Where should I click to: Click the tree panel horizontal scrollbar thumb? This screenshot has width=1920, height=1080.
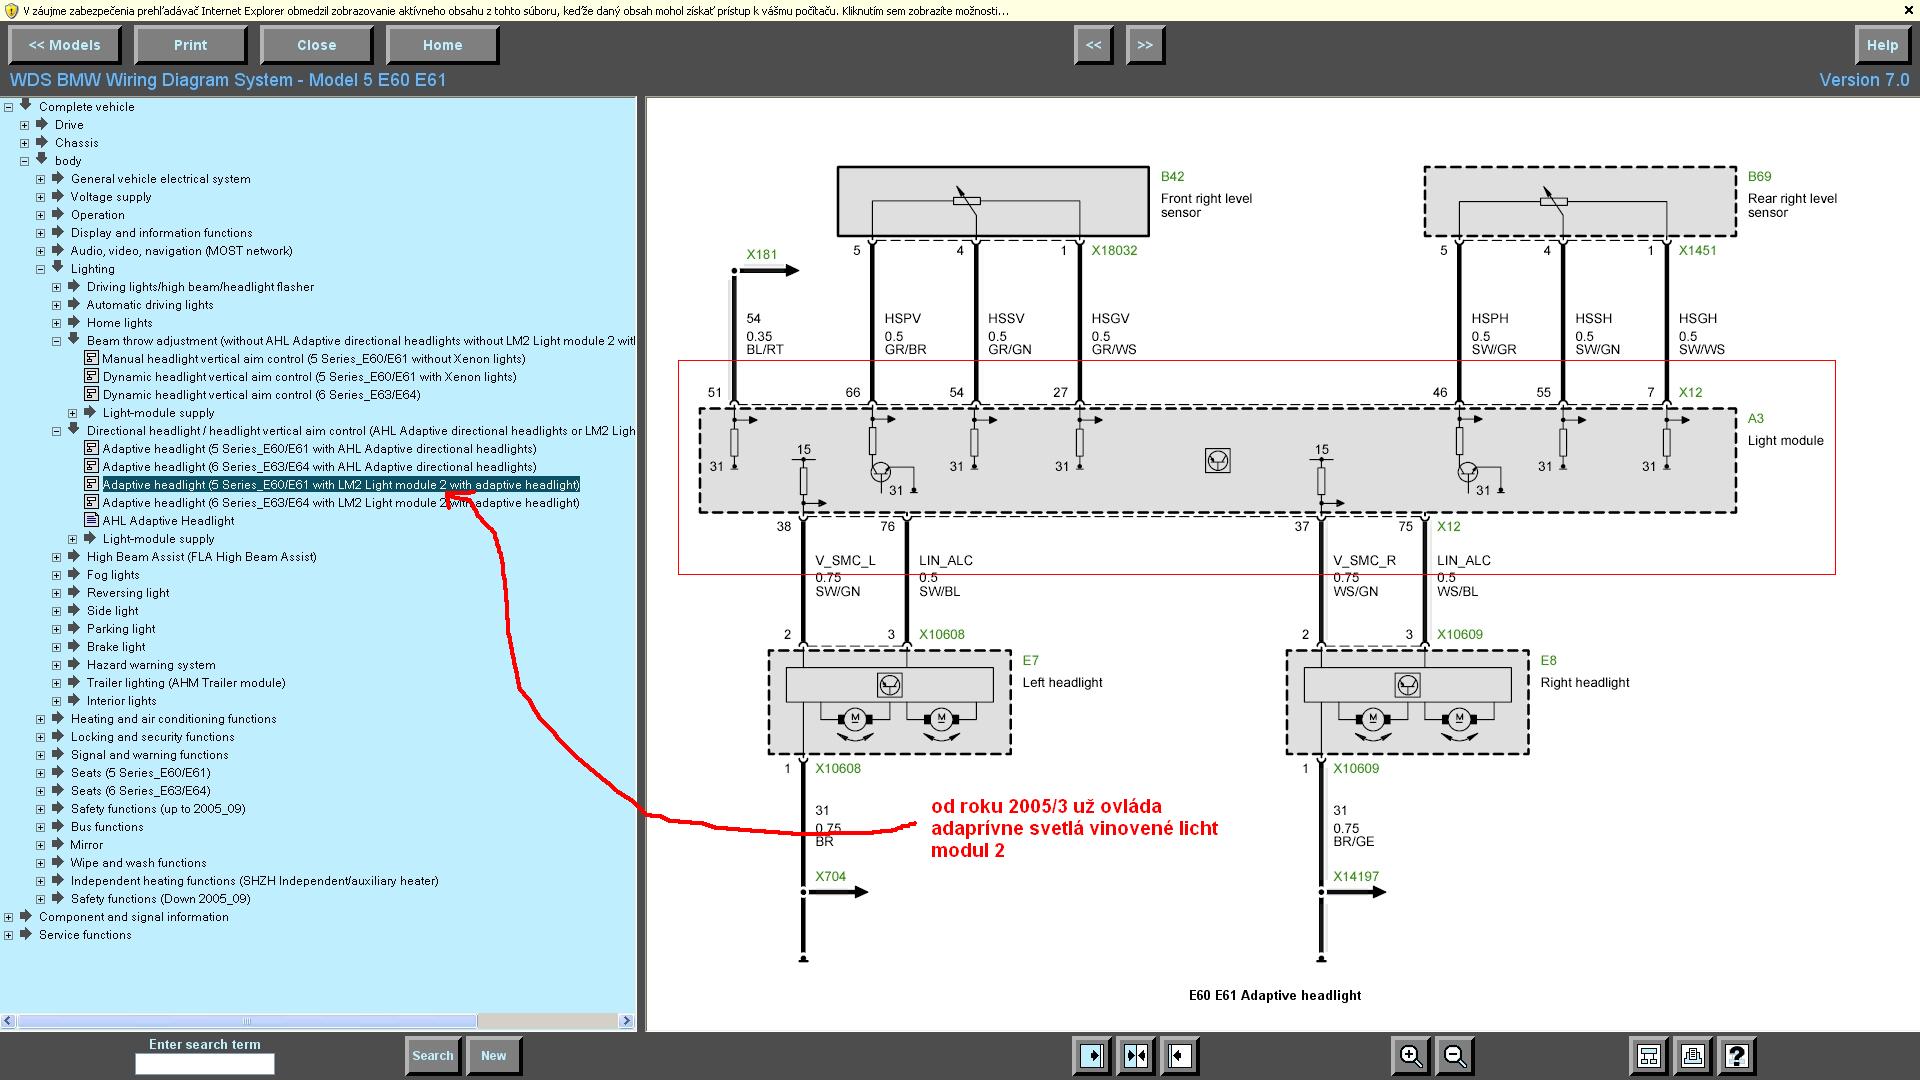coord(247,1021)
